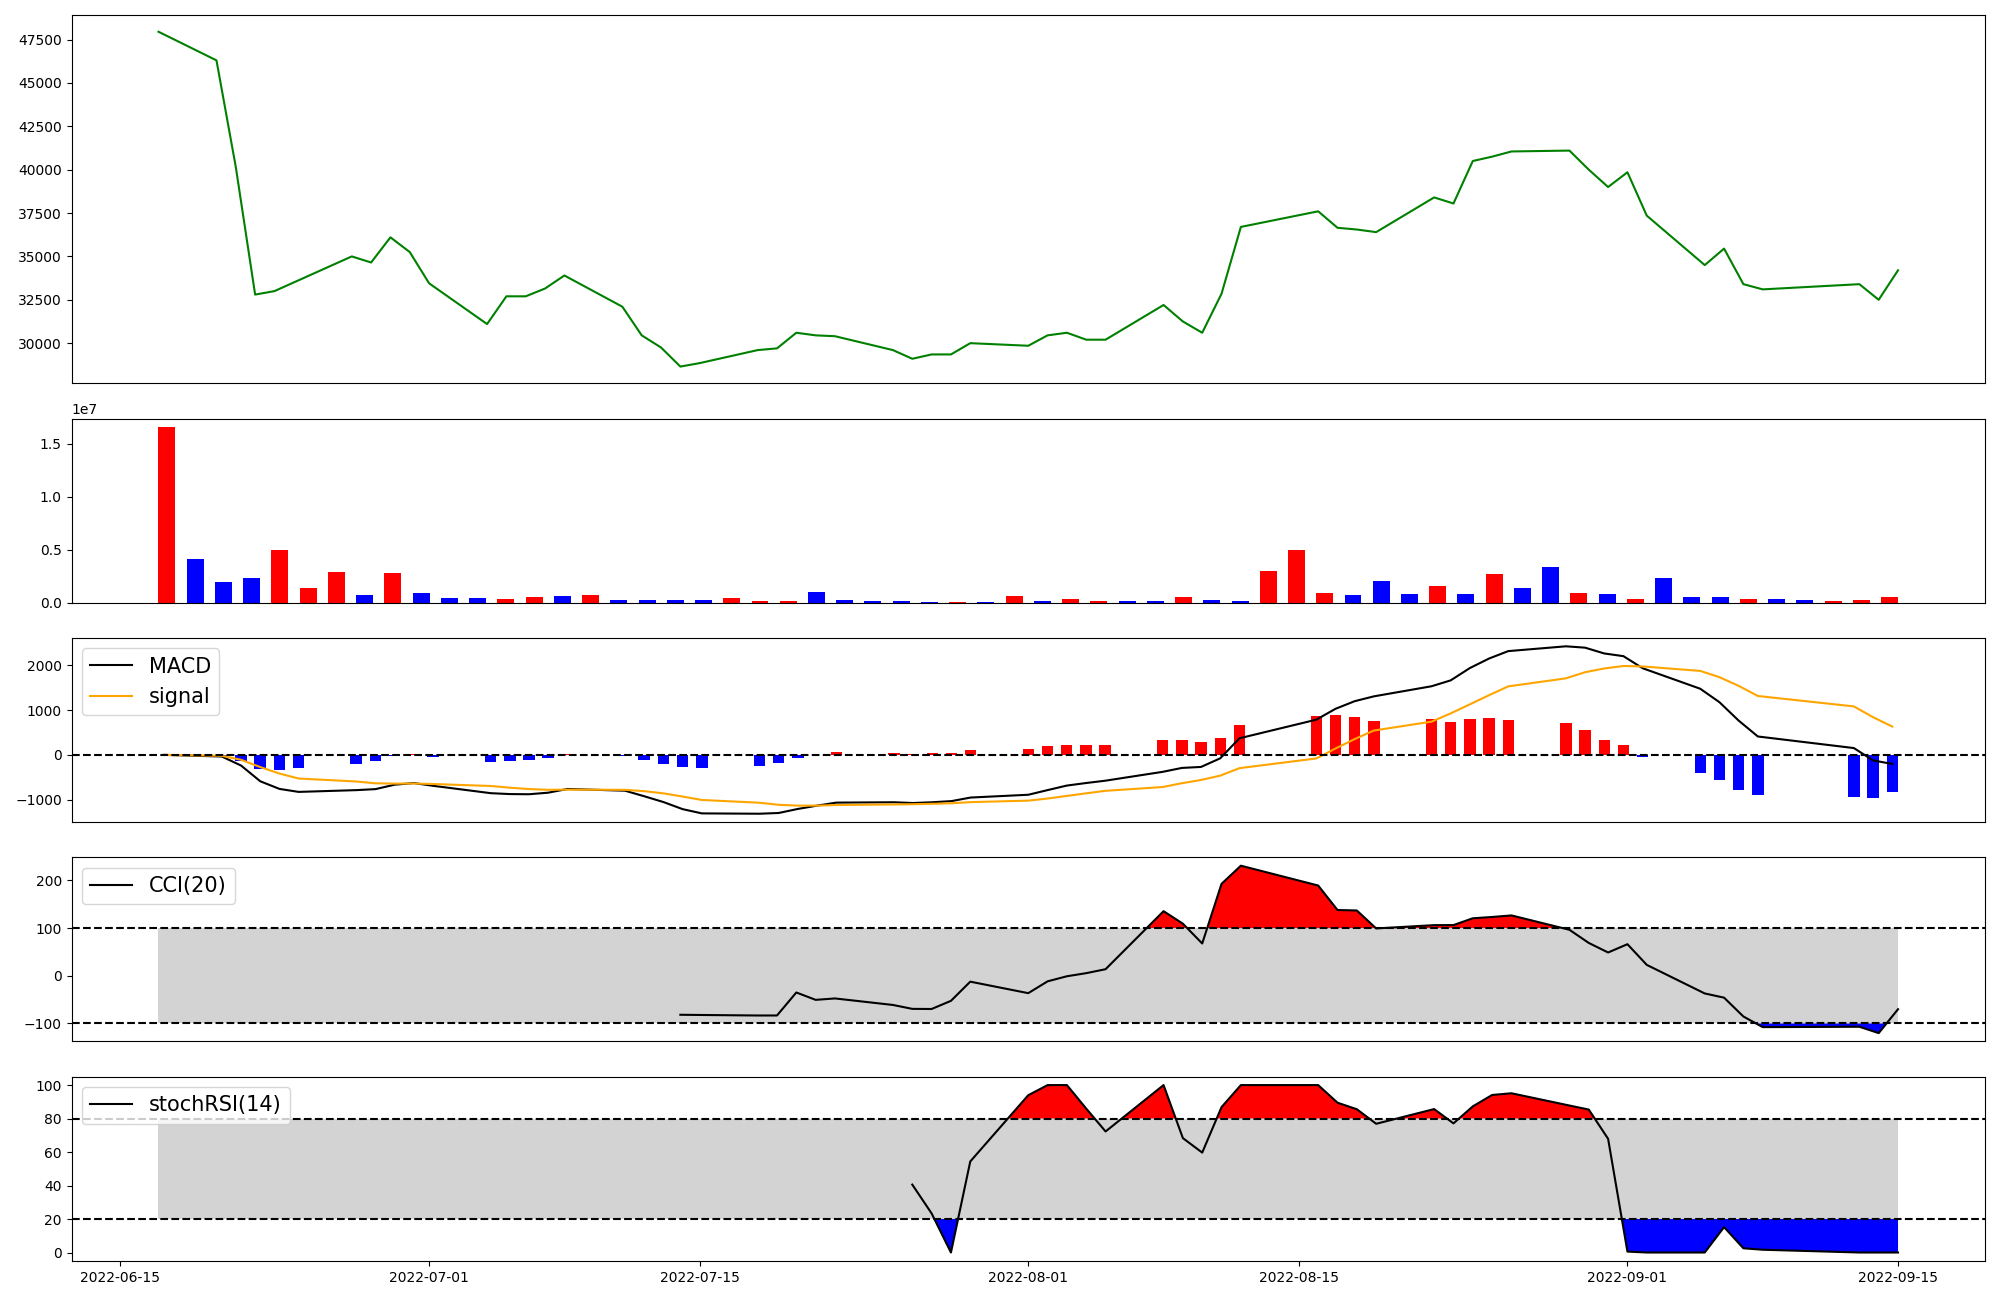
Task: Click the 2022-07-15 date tick label
Action: [700, 1277]
